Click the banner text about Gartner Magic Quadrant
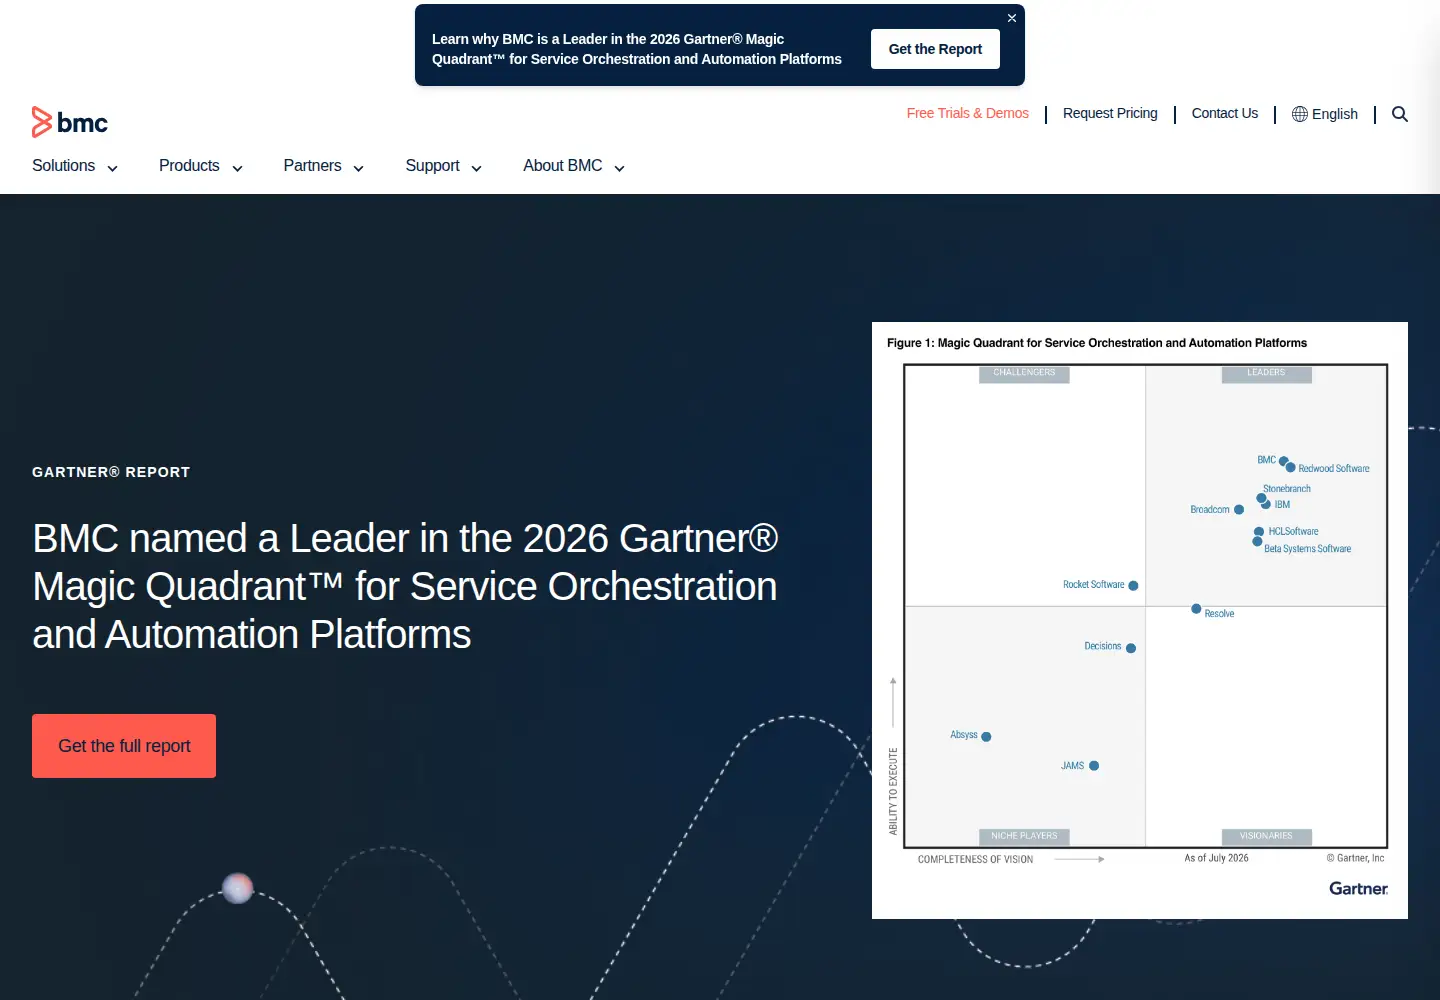Viewport: 1440px width, 1000px height. click(637, 49)
